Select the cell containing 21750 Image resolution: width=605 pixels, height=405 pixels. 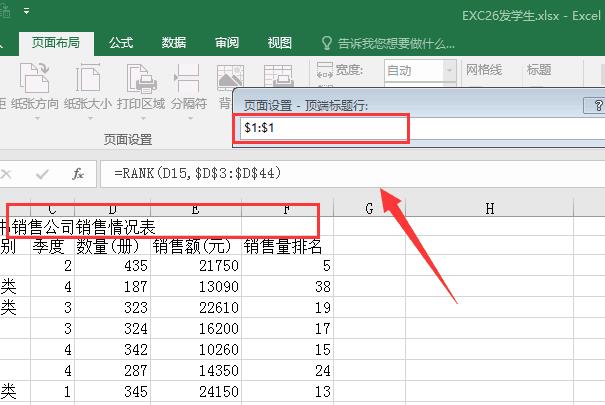[192, 267]
